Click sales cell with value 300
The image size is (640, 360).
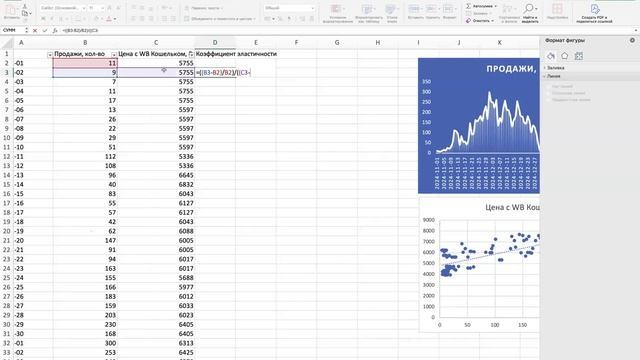click(x=85, y=343)
